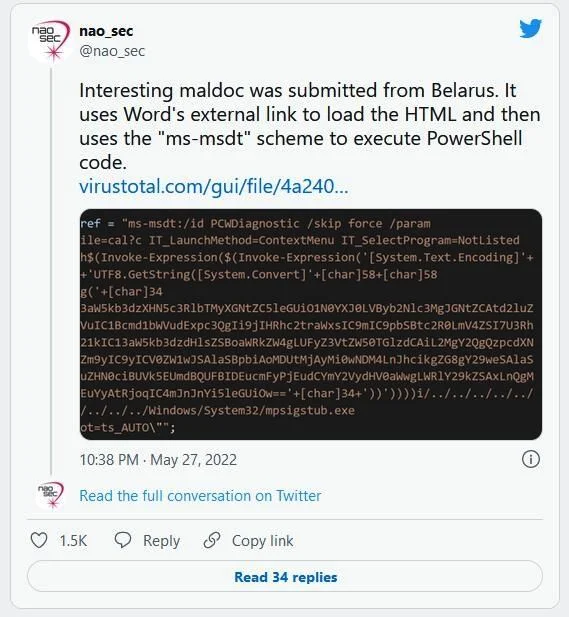
Task: Open the nao_sec display name
Action: tap(106, 31)
